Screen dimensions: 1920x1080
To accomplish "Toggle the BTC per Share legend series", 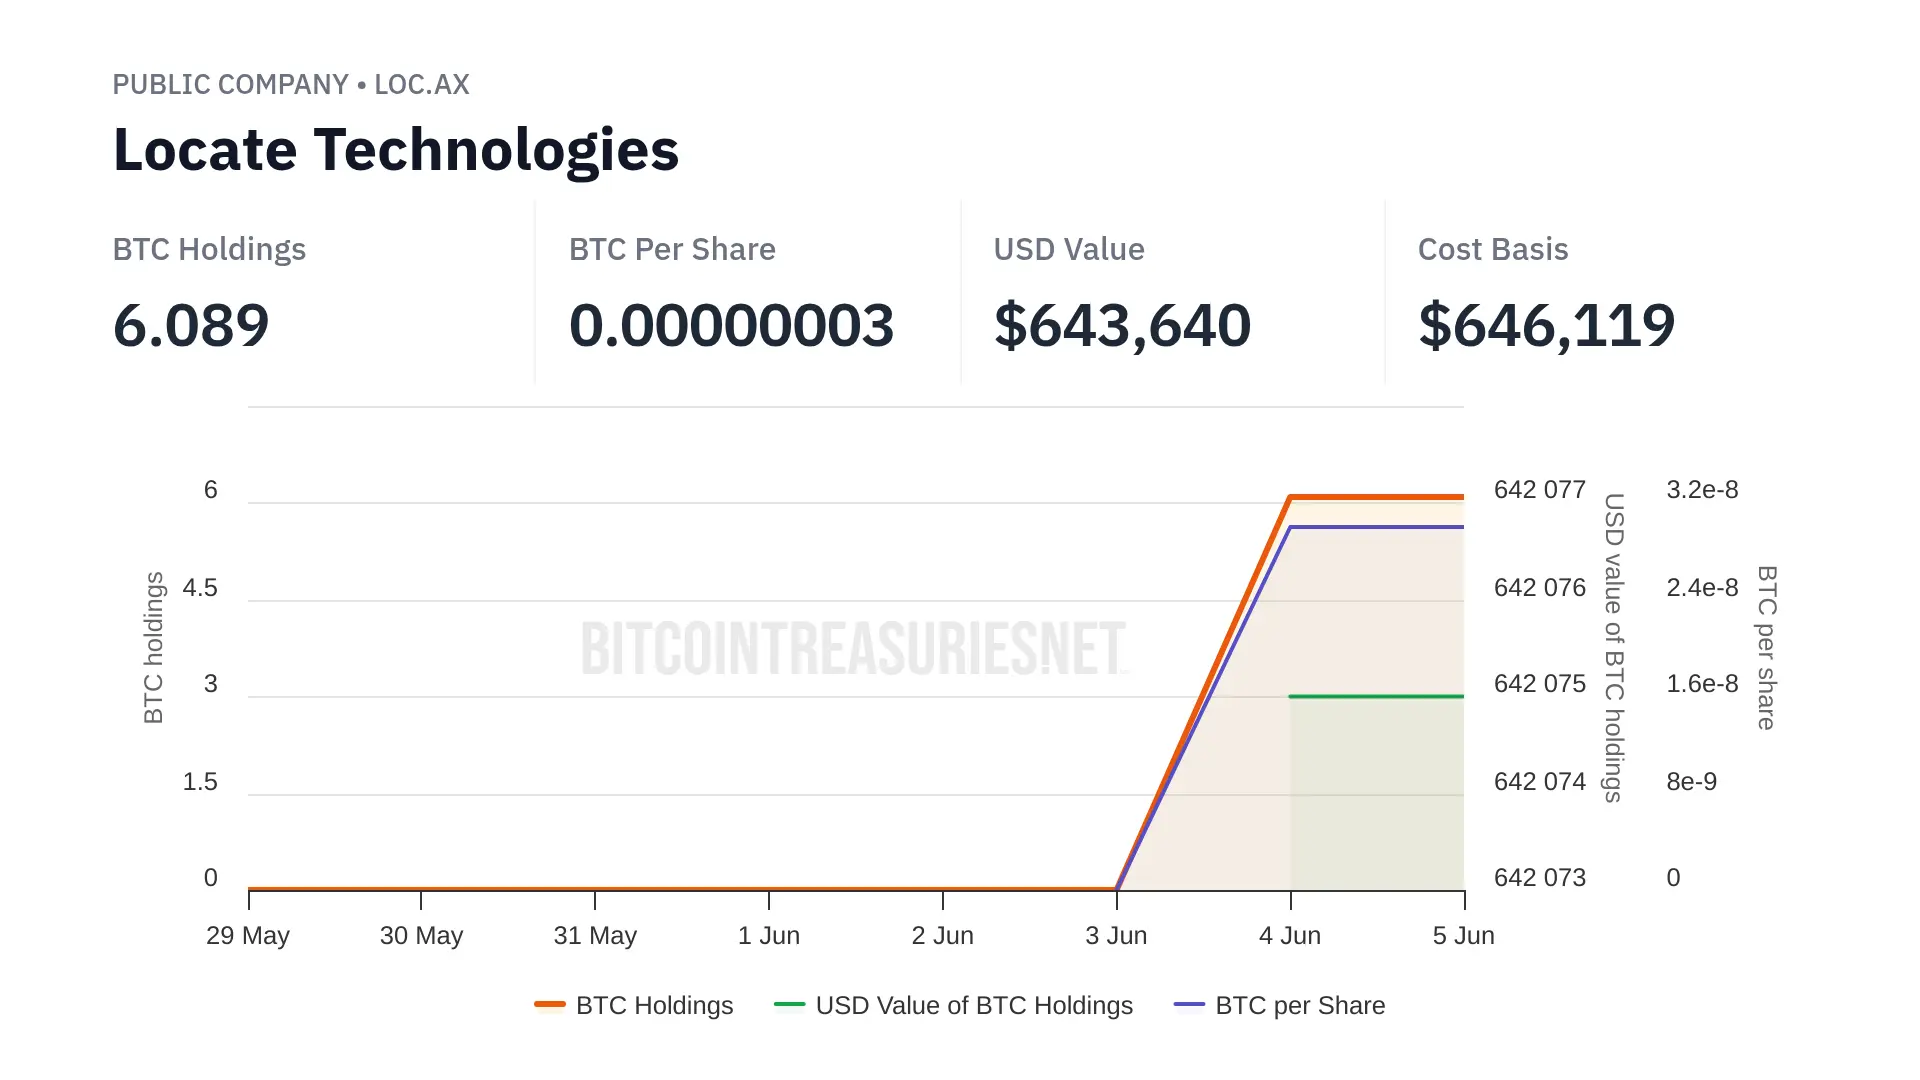I will coord(1299,1005).
